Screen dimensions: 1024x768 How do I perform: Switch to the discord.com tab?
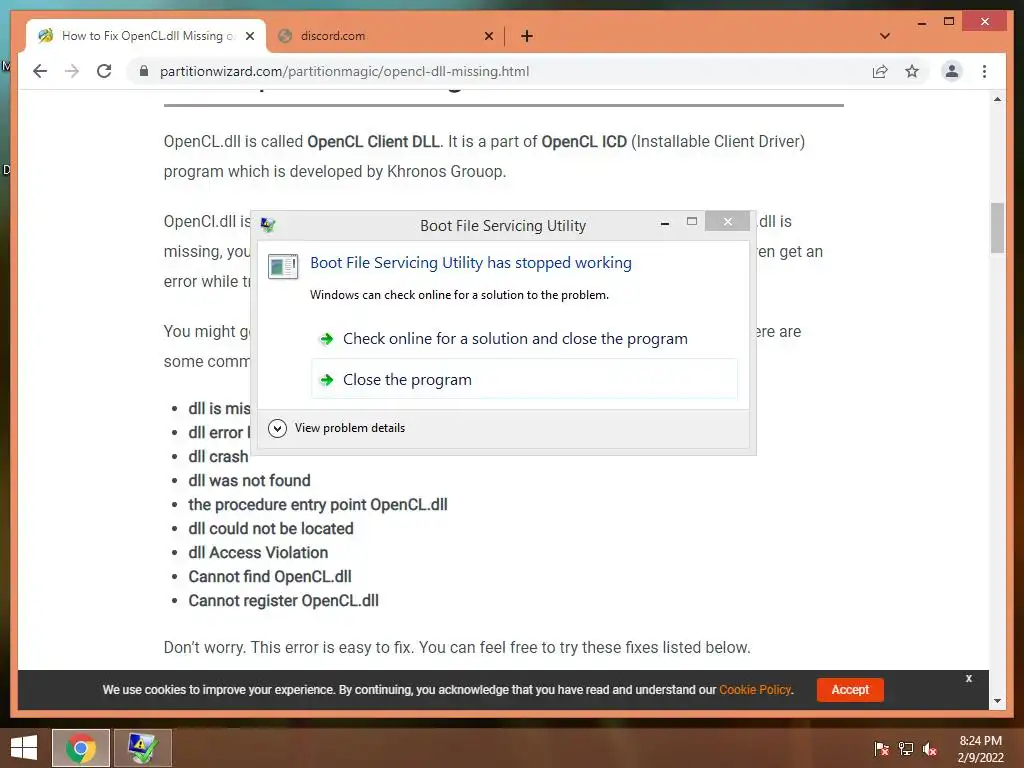[x=386, y=36]
